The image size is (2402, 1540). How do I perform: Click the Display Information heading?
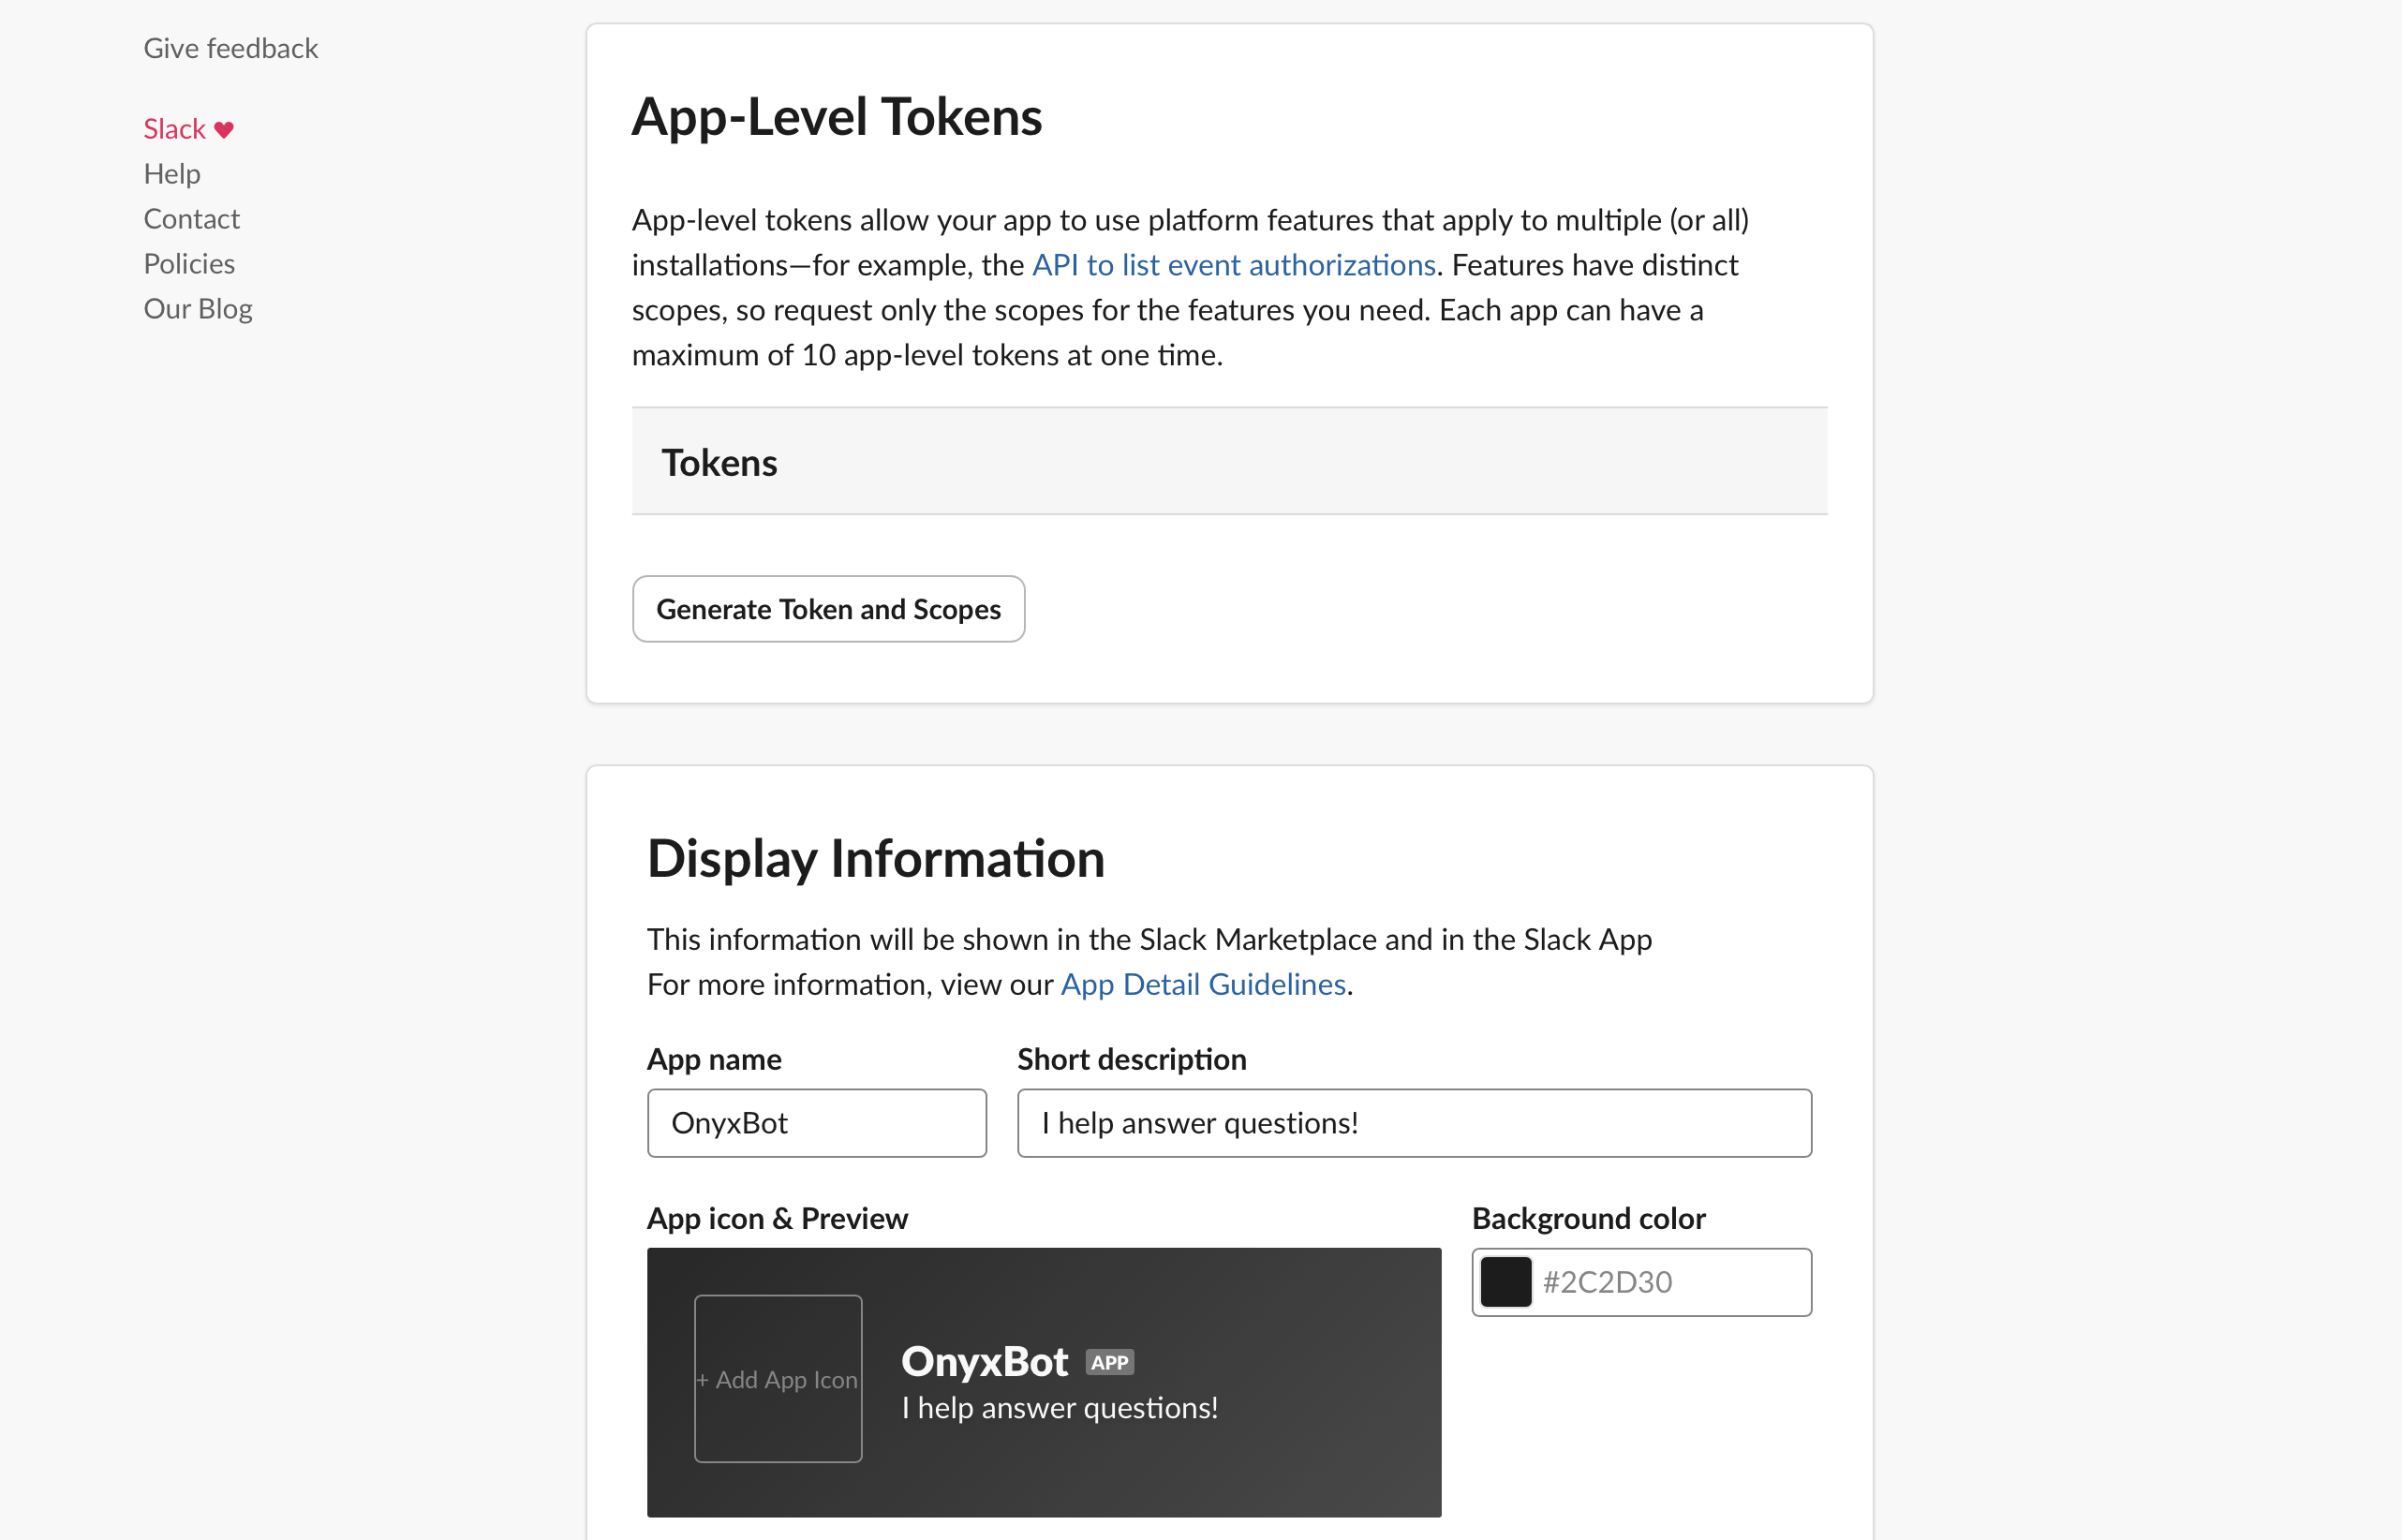pyautogui.click(x=877, y=857)
